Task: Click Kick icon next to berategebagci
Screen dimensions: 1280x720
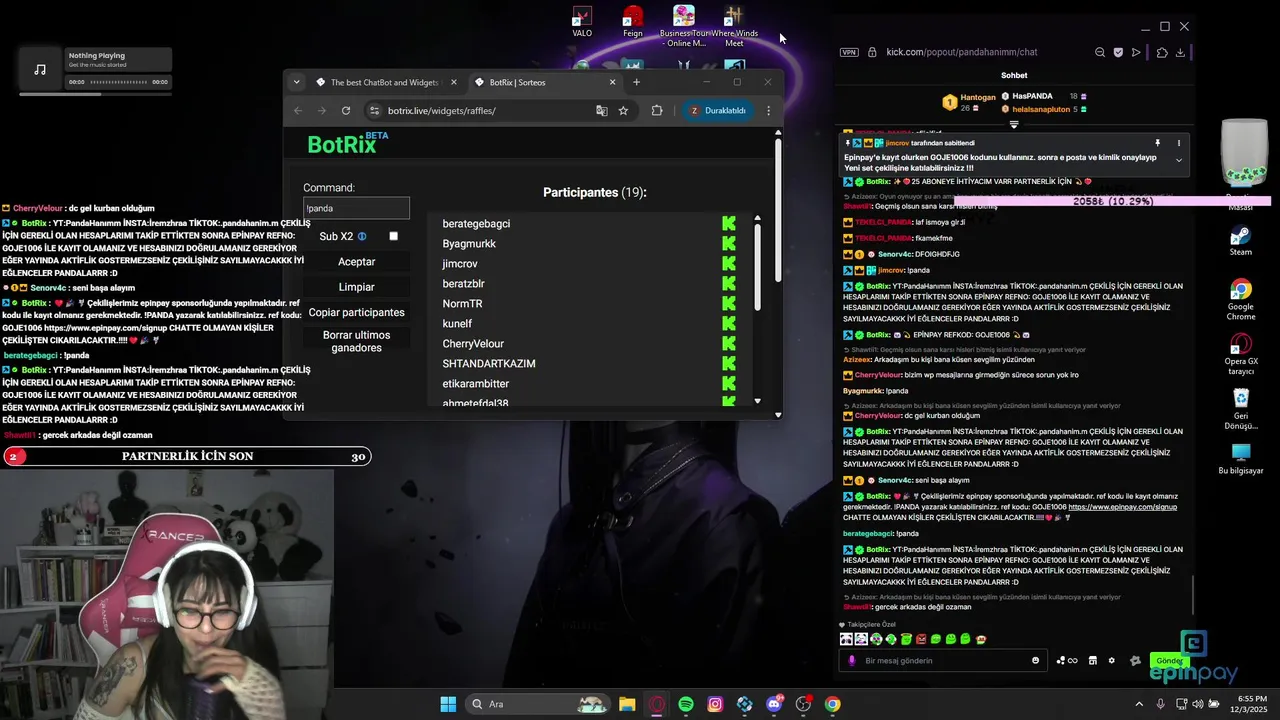Action: 729,223
